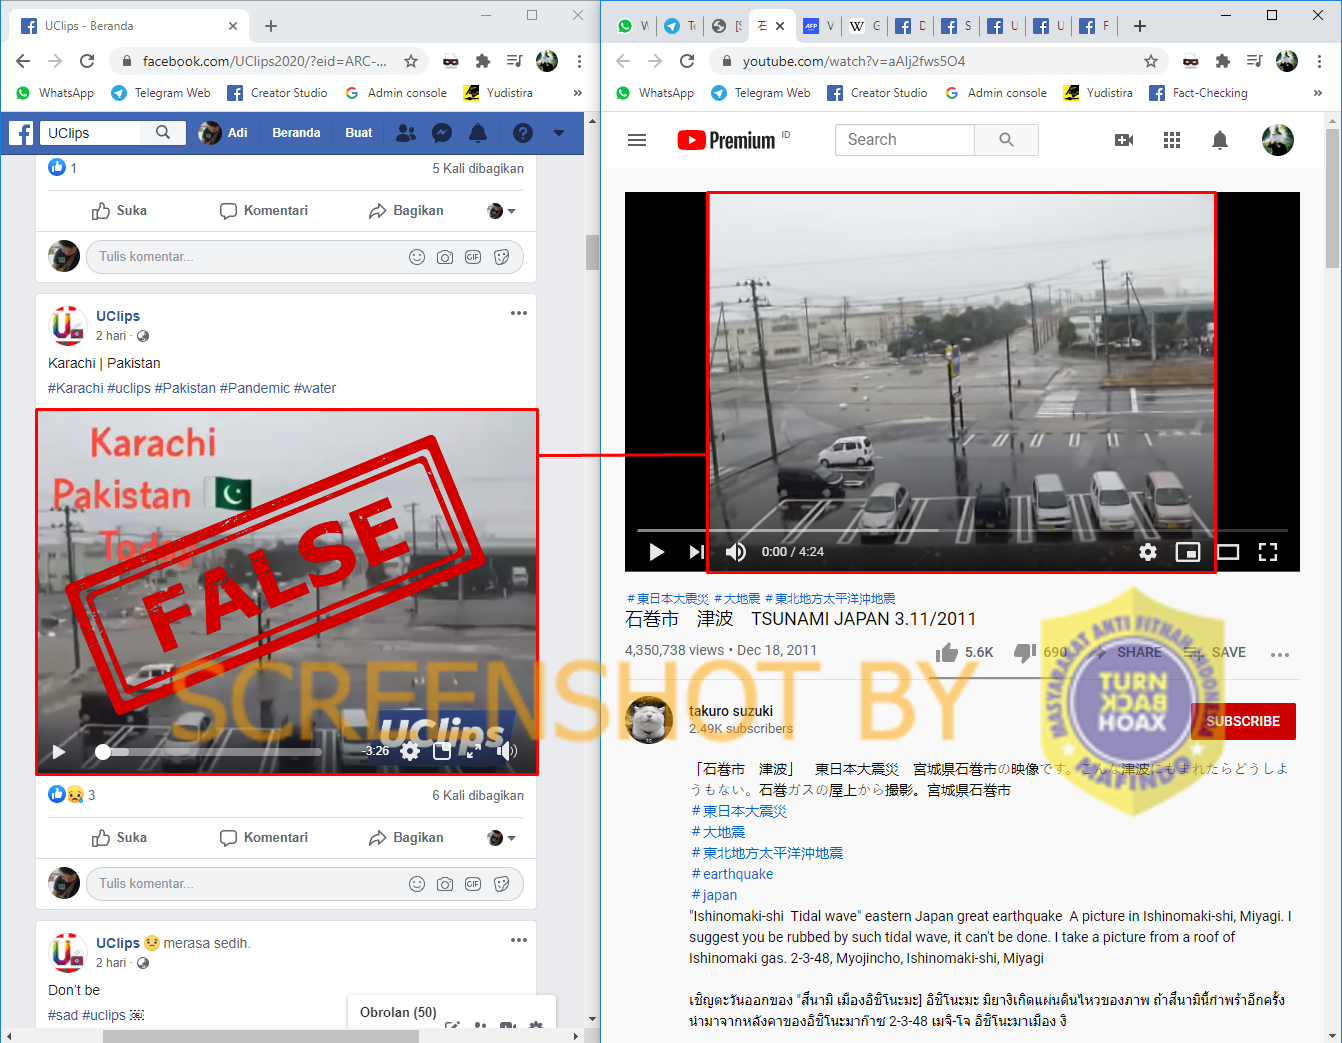
Task: Open sticker picker under Karachi post comment box
Action: [502, 884]
